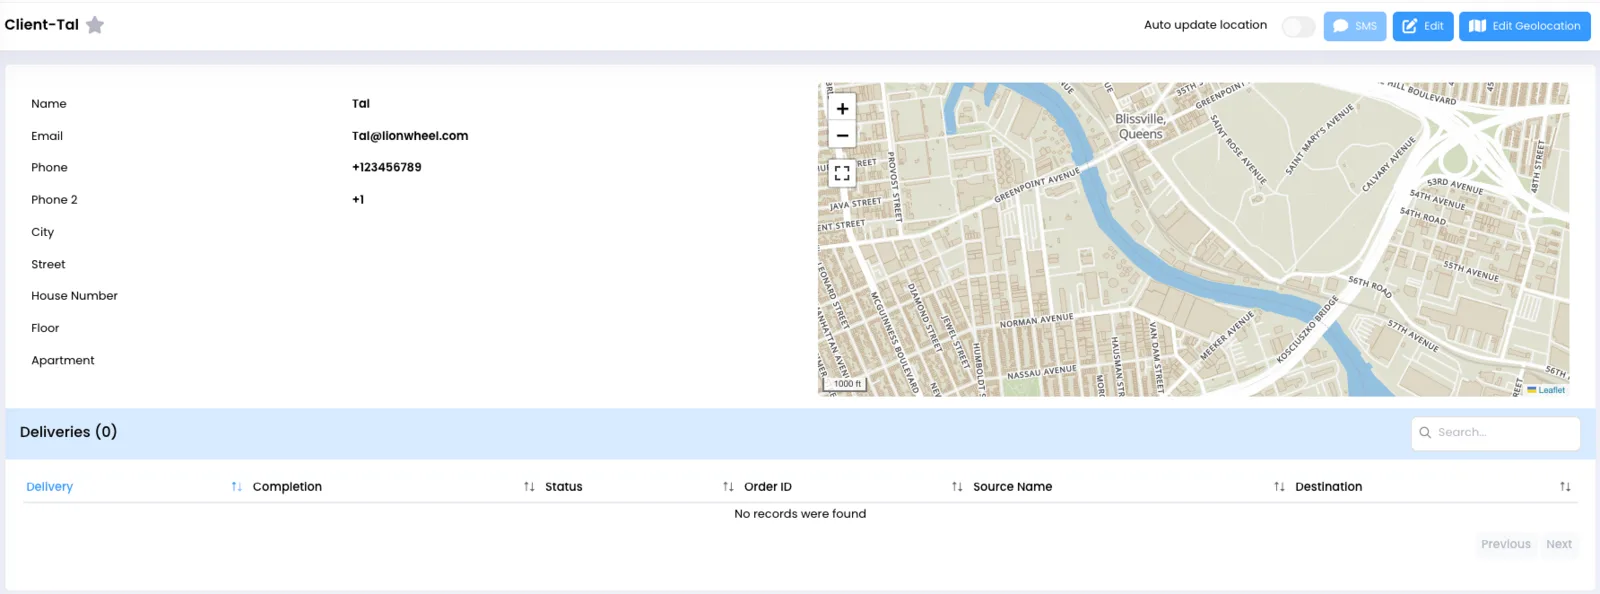Click the Blissville, Queens map label
Viewport: 1600px width, 594px height.
(x=1140, y=126)
